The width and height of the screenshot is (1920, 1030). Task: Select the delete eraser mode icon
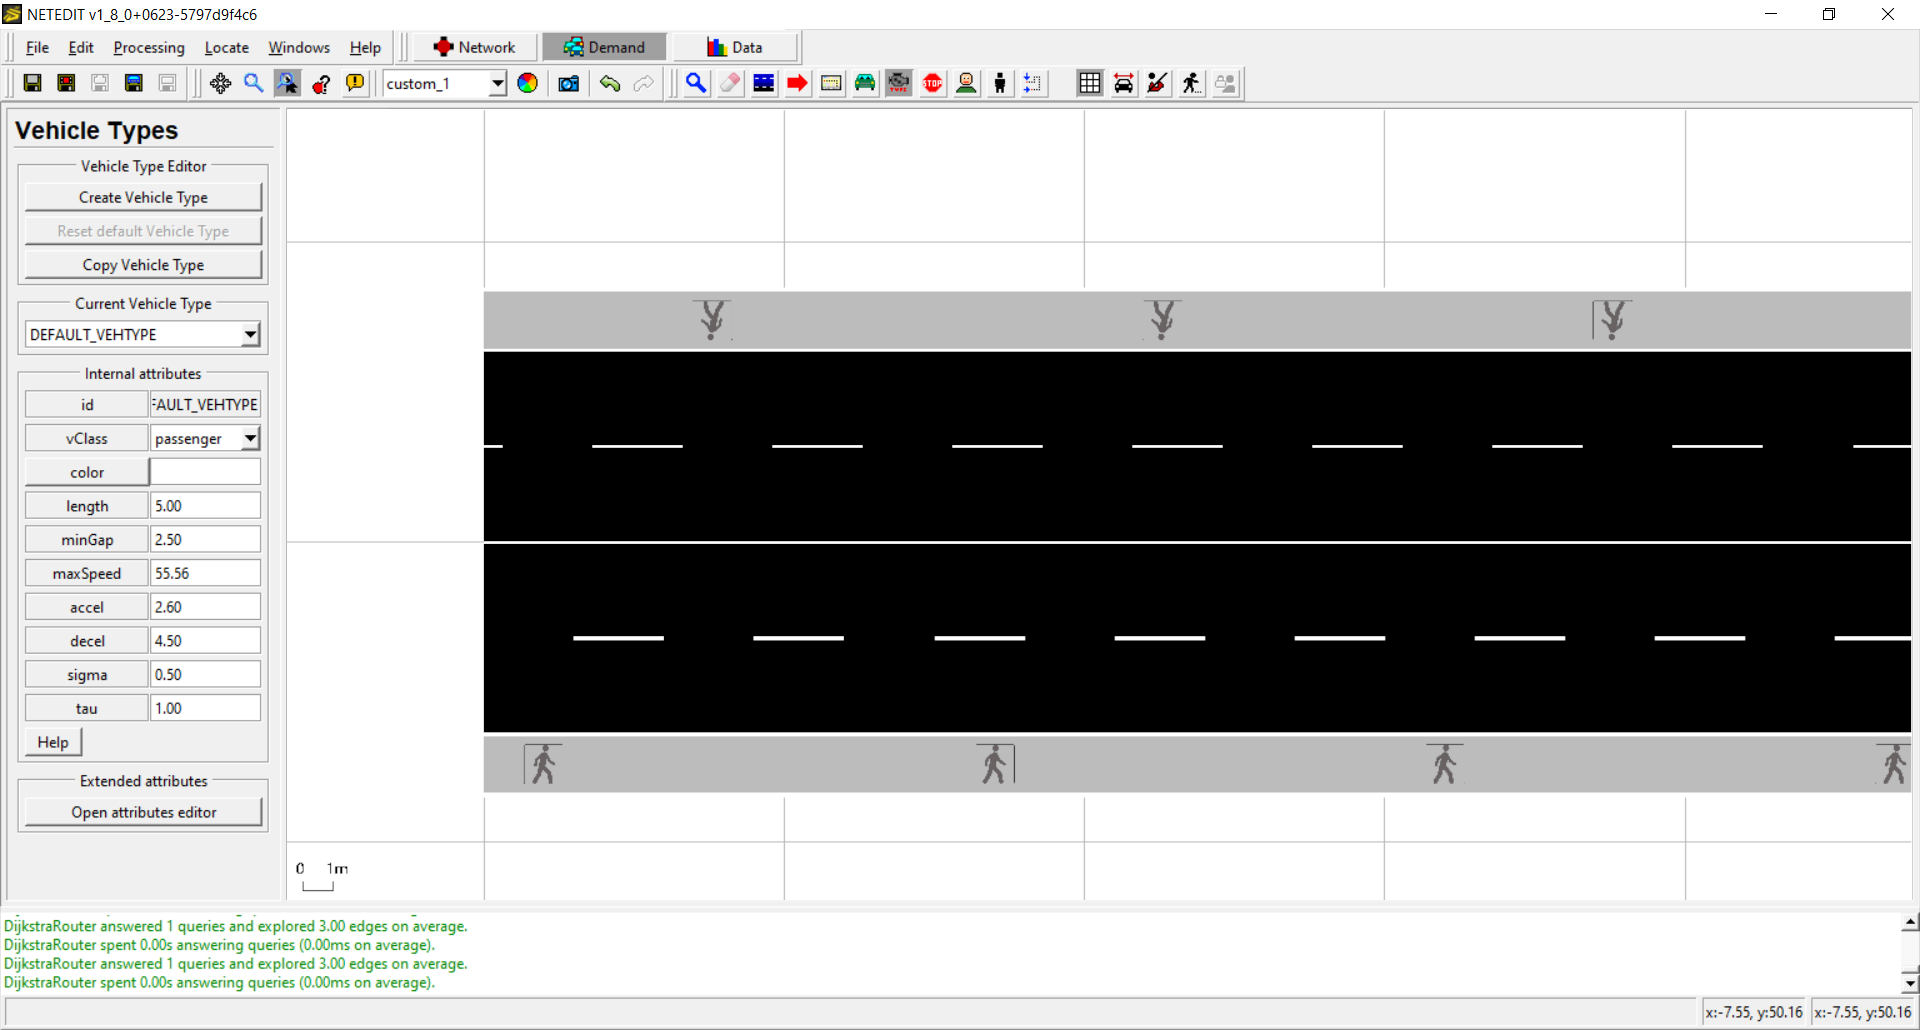point(730,84)
